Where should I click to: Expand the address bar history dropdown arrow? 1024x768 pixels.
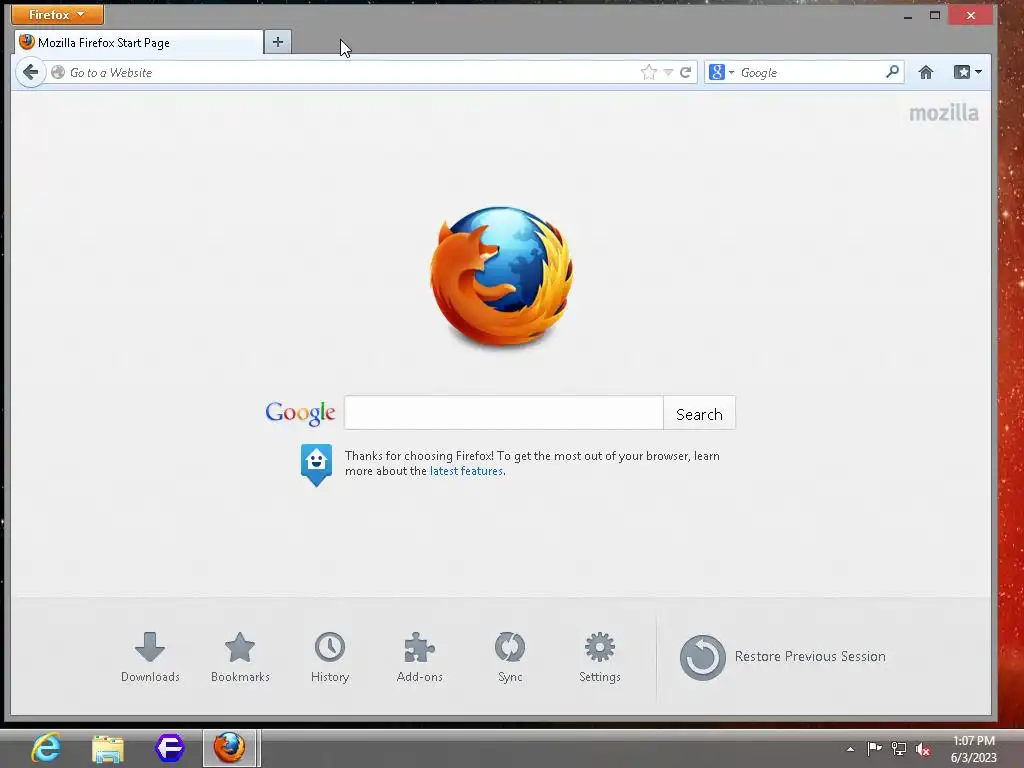668,72
